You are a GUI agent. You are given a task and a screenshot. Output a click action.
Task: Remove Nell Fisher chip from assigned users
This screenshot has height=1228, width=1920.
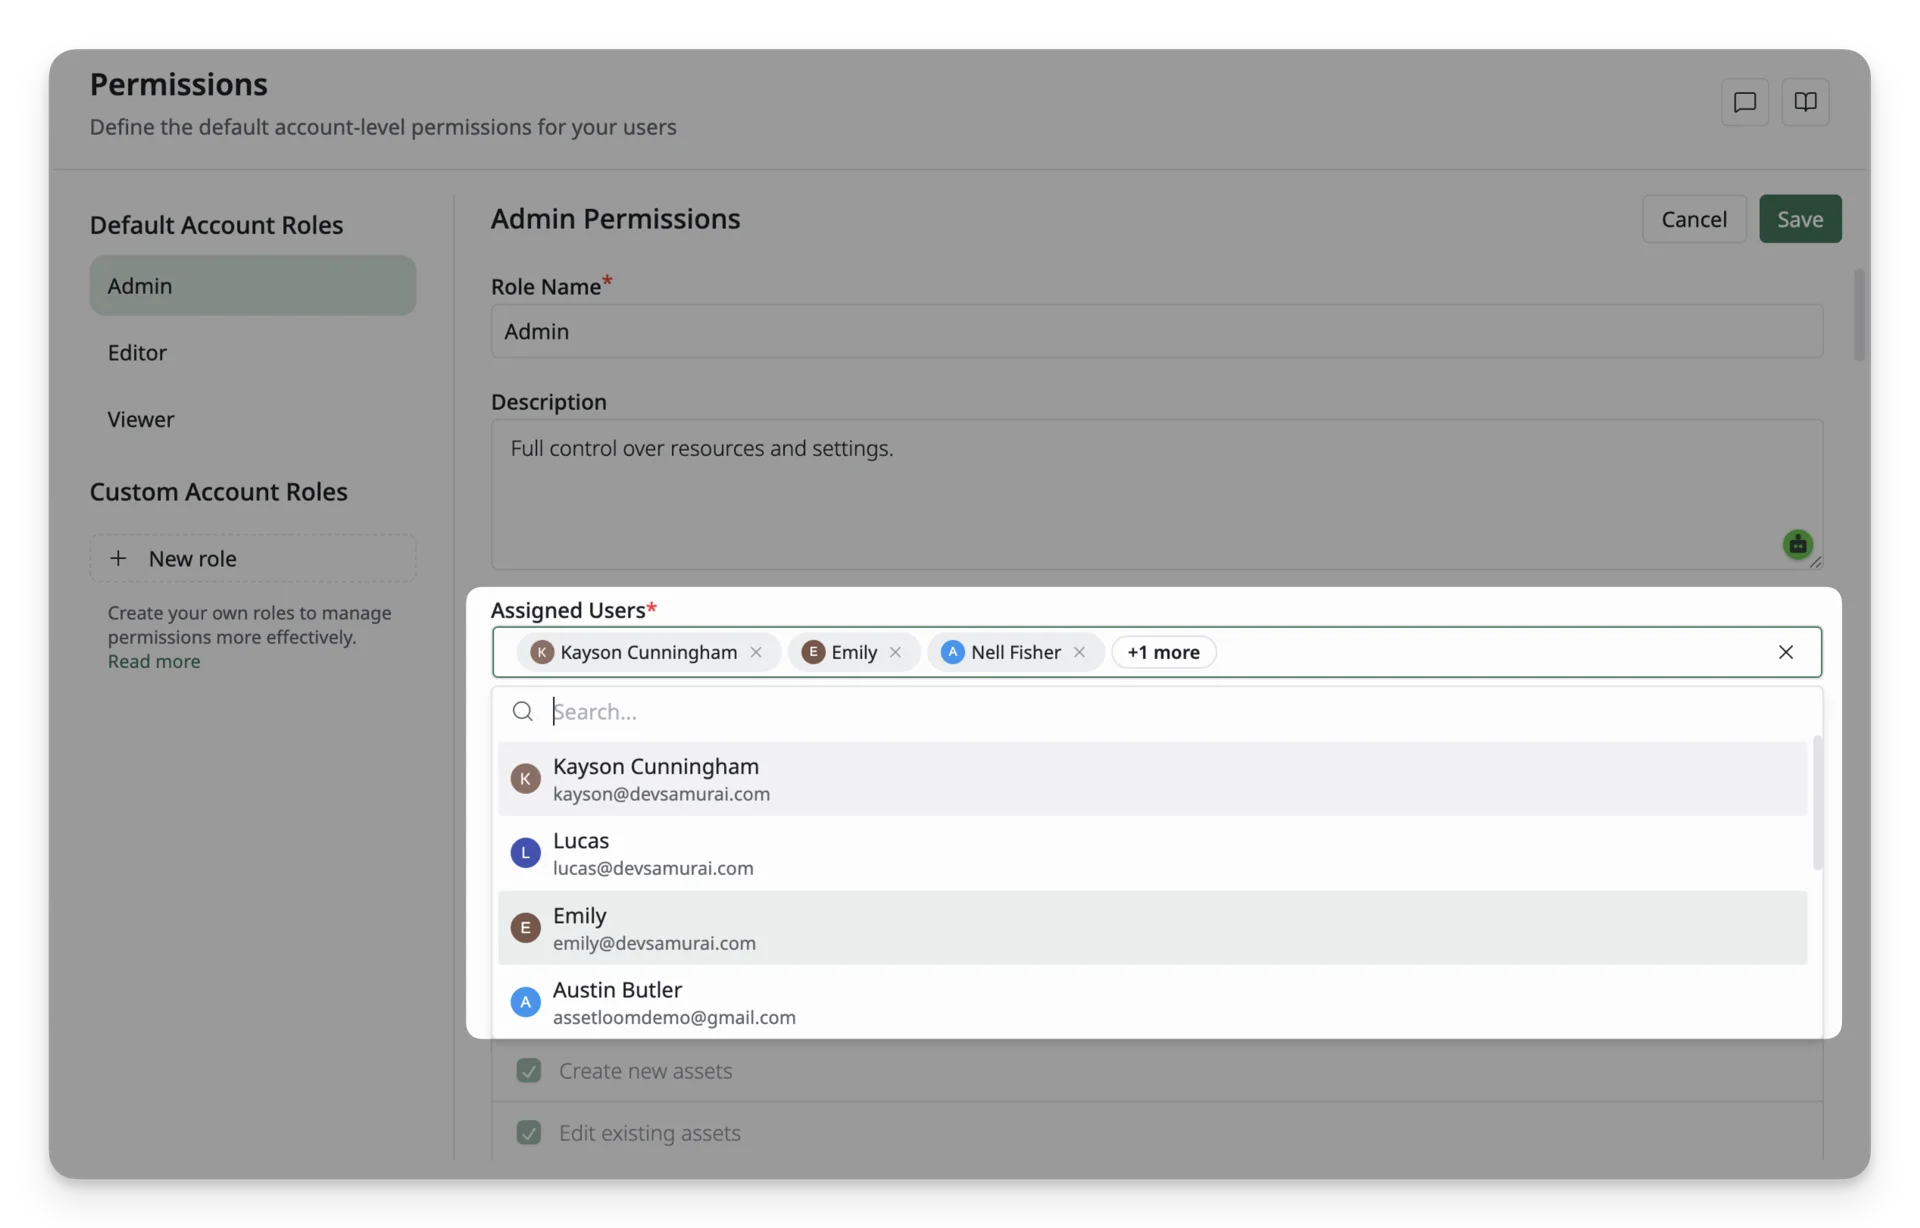click(1079, 652)
